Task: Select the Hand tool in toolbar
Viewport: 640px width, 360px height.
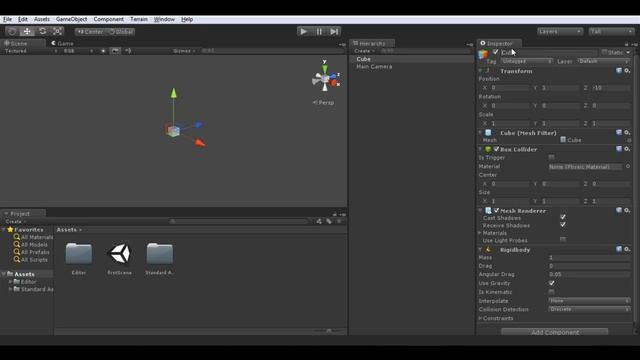Action: (x=12, y=31)
